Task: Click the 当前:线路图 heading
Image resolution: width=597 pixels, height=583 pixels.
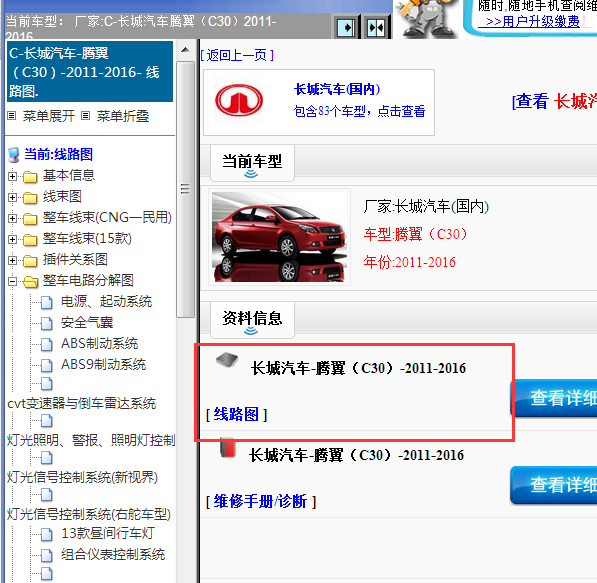Action: click(x=58, y=155)
